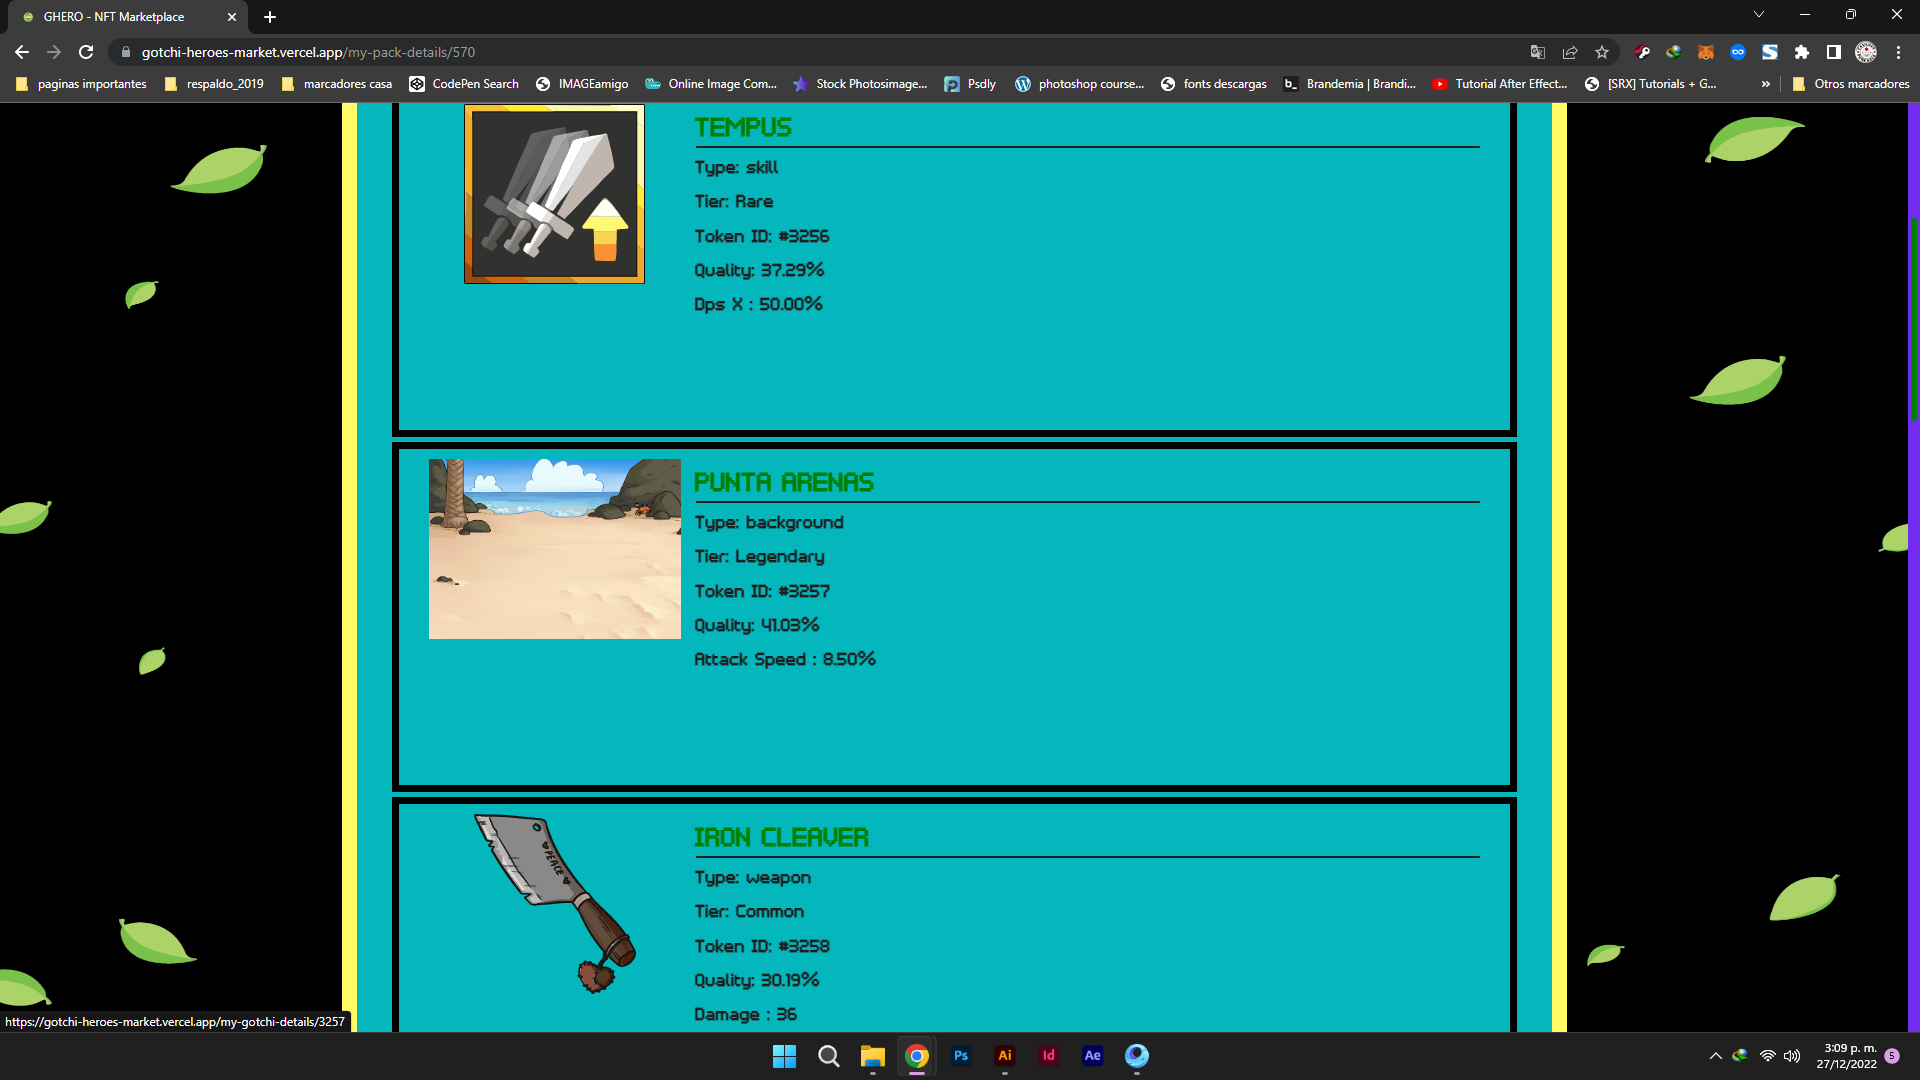Image resolution: width=1920 pixels, height=1080 pixels.
Task: Open After Effects from the taskbar
Action: click(x=1092, y=1056)
